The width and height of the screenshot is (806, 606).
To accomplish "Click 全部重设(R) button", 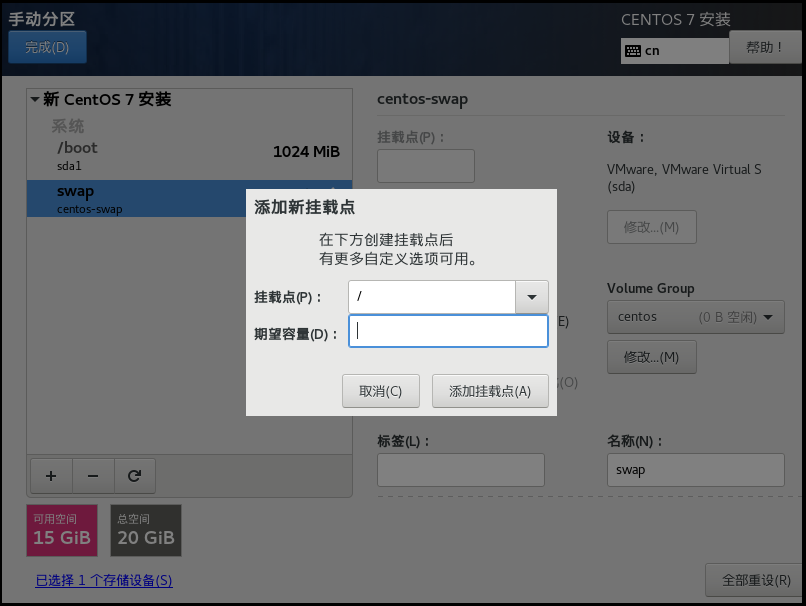I will click(x=756, y=580).
